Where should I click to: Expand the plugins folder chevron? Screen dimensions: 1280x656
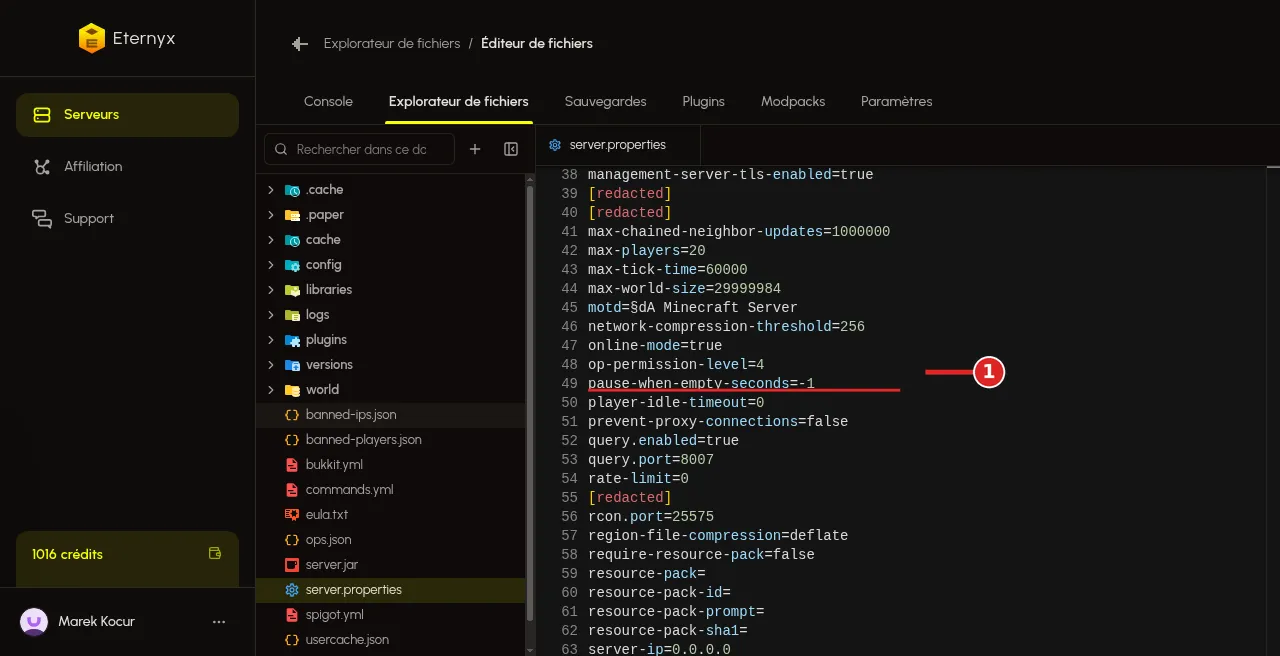click(x=270, y=340)
